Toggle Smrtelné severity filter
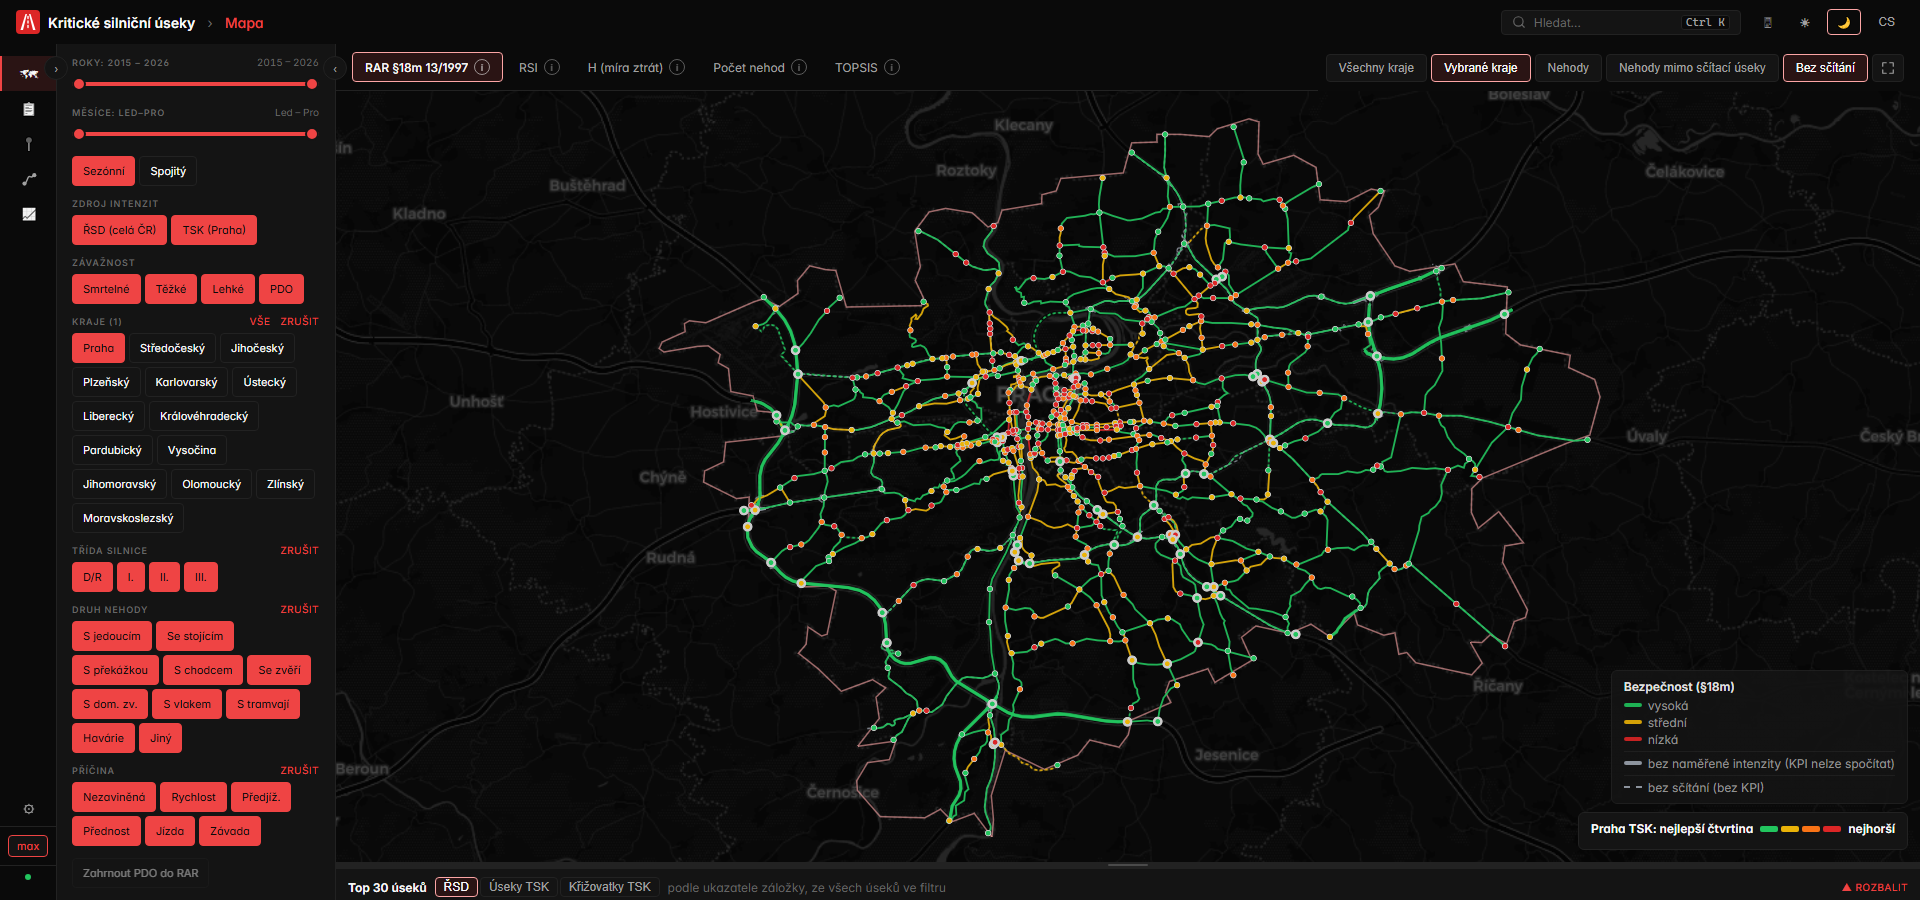Viewport: 1920px width, 900px height. pos(106,289)
